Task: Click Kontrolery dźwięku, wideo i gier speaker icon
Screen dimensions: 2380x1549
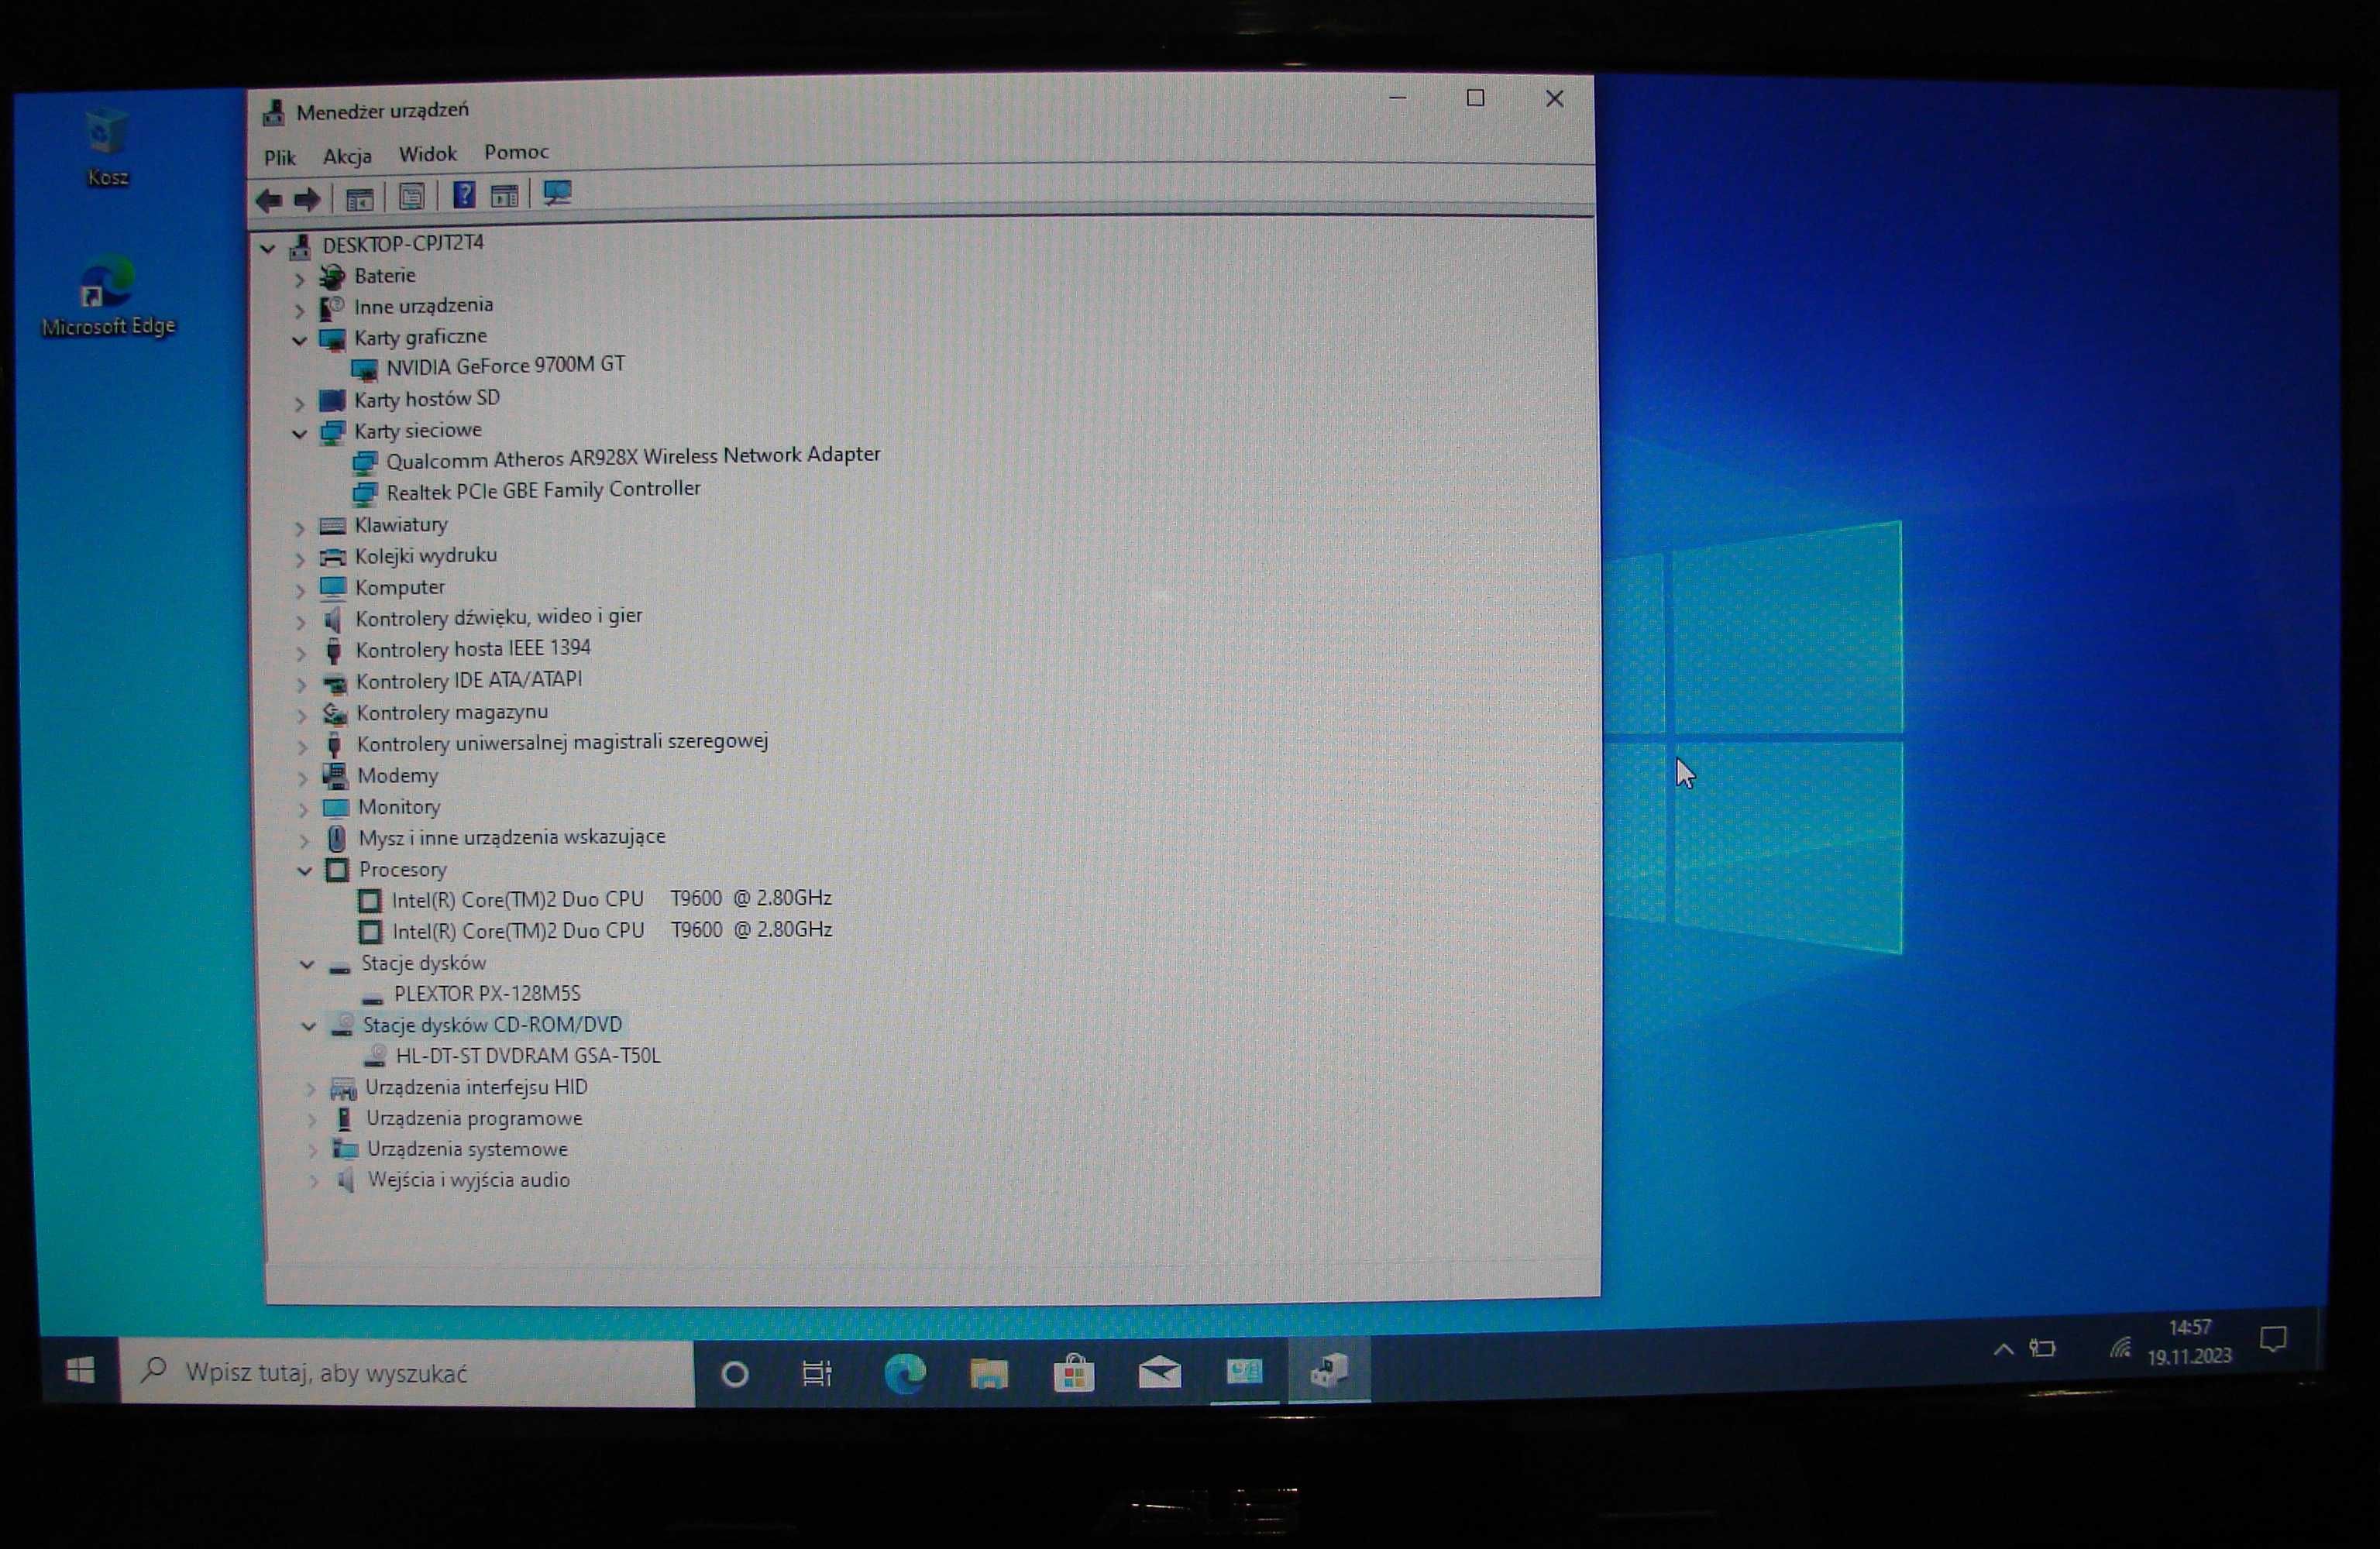Action: [x=333, y=620]
